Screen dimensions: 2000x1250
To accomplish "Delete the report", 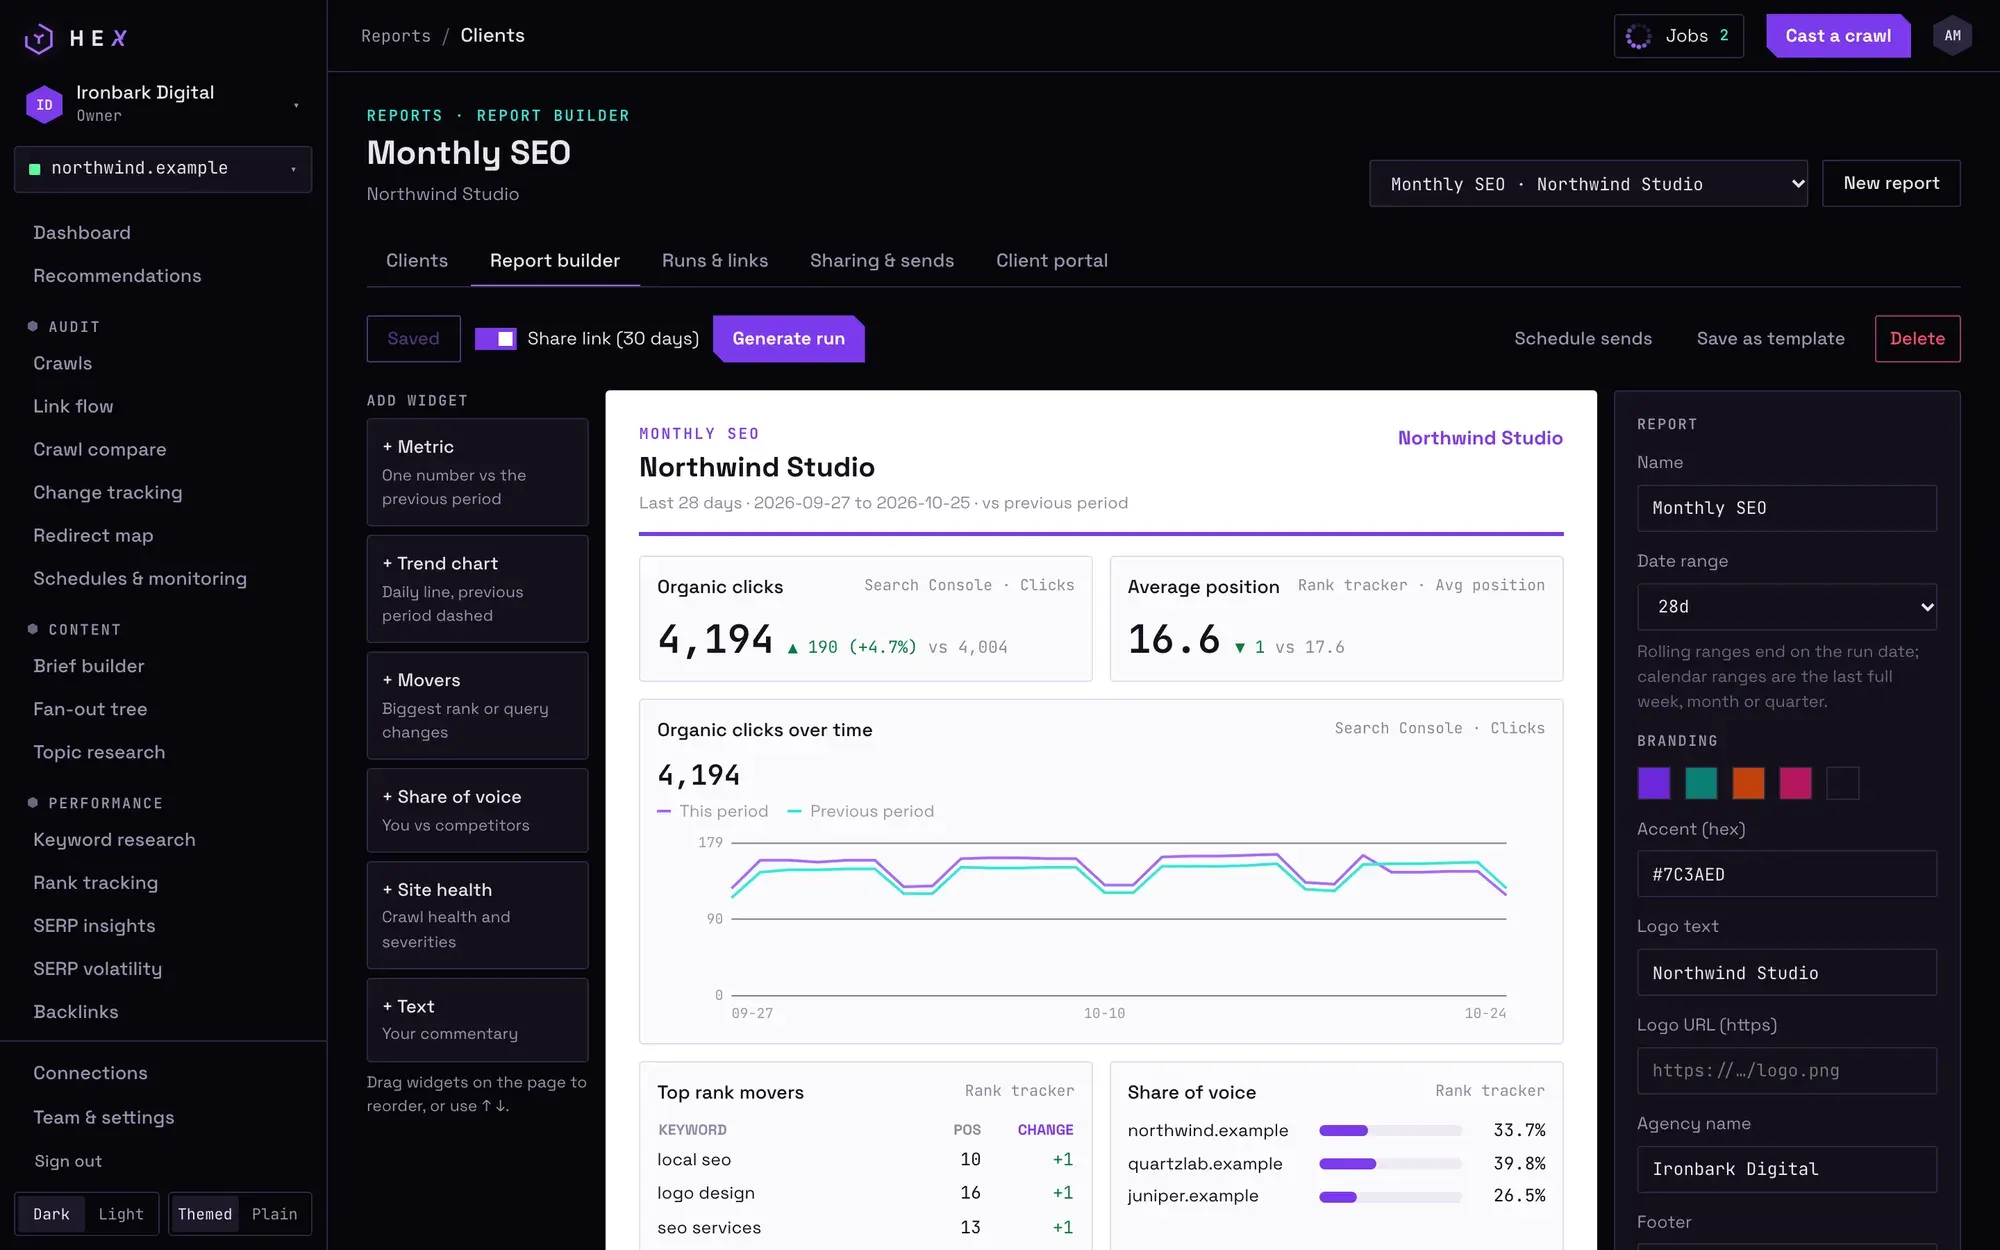I will [1917, 339].
